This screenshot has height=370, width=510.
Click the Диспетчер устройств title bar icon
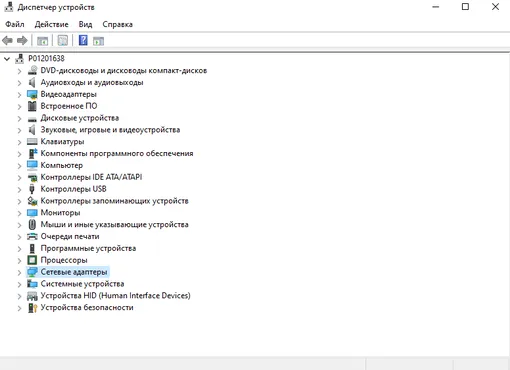pos(8,7)
